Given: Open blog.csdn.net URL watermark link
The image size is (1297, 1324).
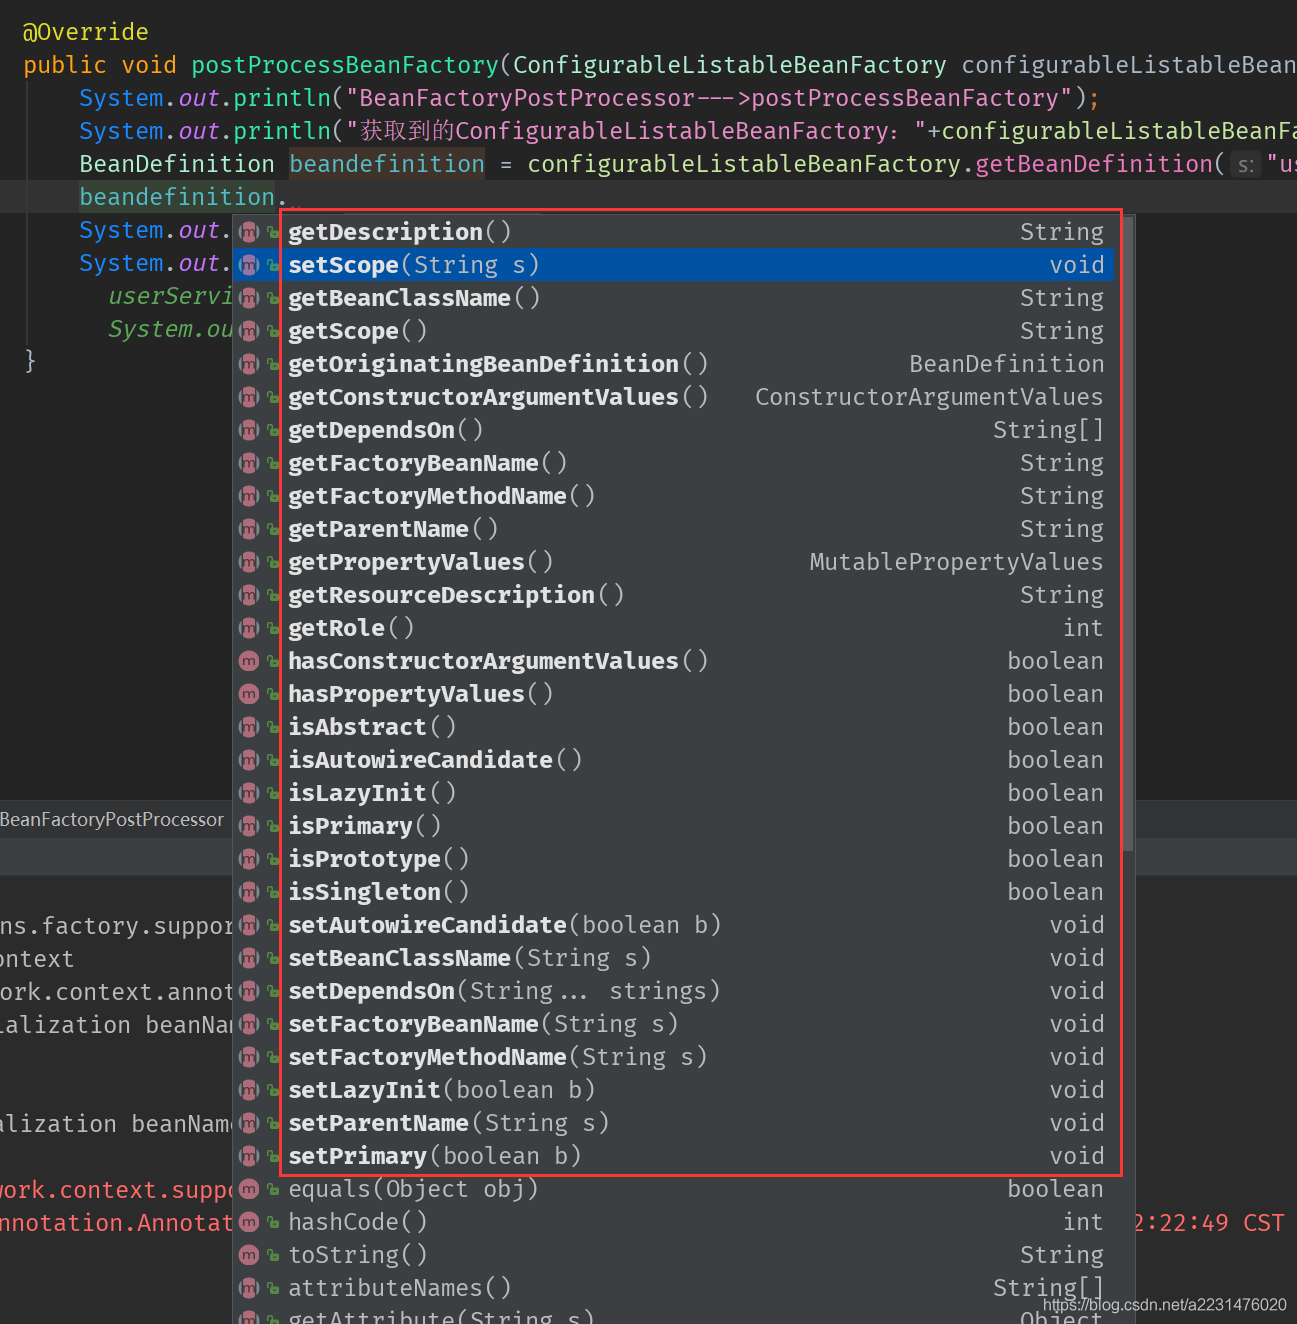Looking at the screenshot, I should click(1165, 1305).
